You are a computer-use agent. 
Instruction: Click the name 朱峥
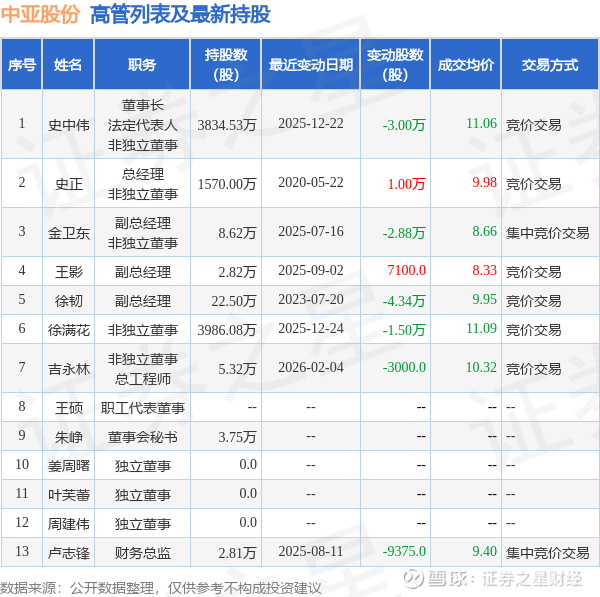[x=68, y=437]
